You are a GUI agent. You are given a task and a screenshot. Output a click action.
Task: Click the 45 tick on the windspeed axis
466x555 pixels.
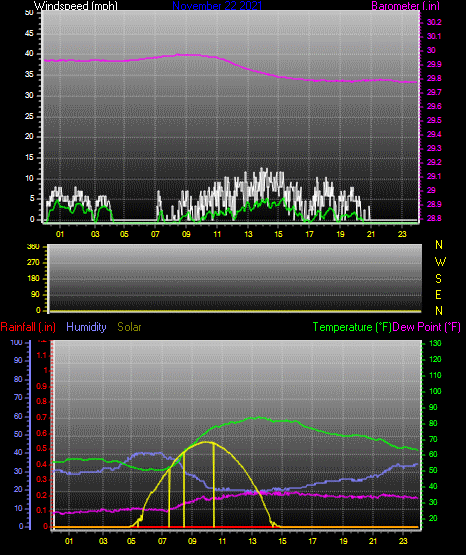coord(29,33)
